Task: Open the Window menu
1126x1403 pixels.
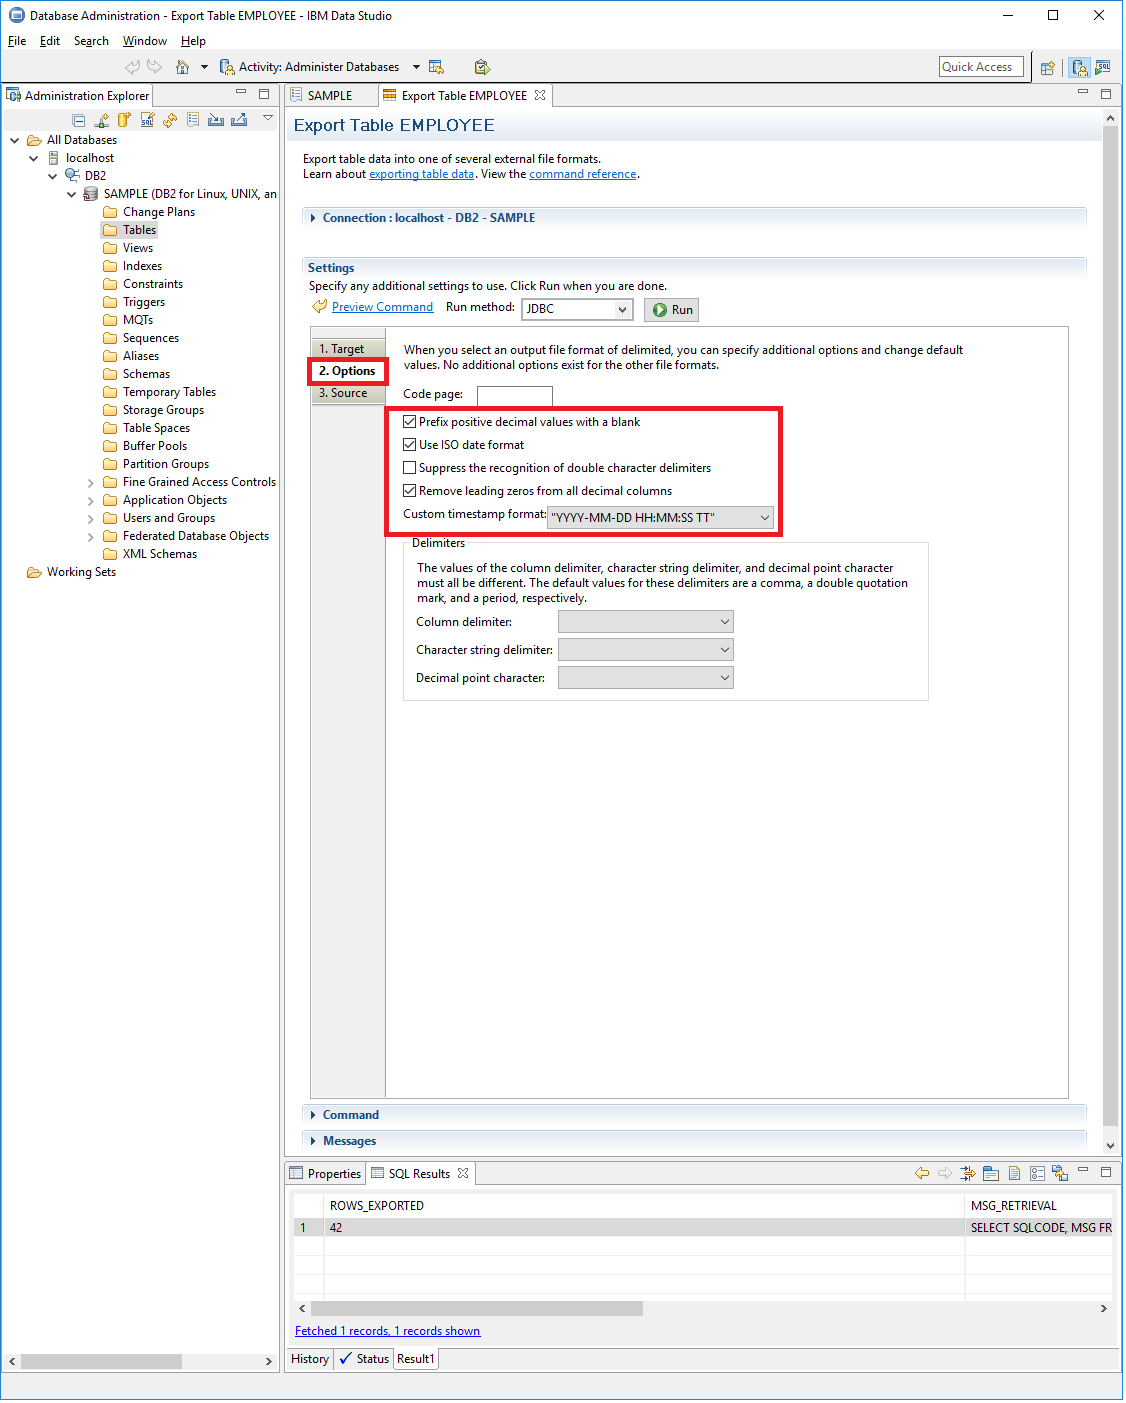Action: click(x=144, y=41)
